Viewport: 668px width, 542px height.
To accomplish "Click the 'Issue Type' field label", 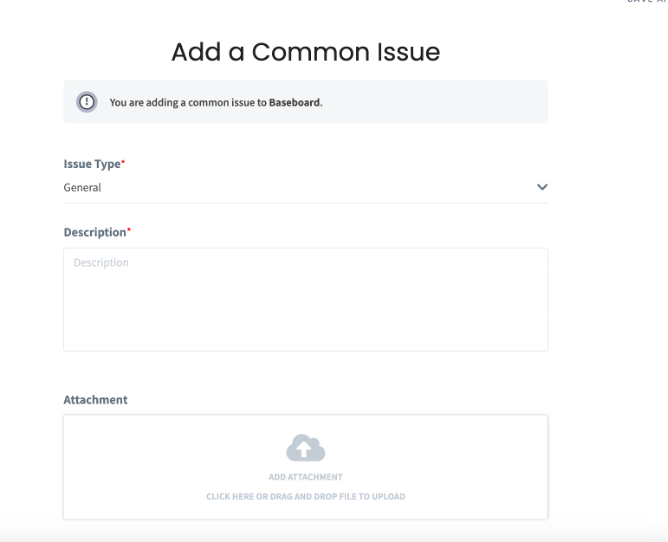I will click(x=92, y=164).
